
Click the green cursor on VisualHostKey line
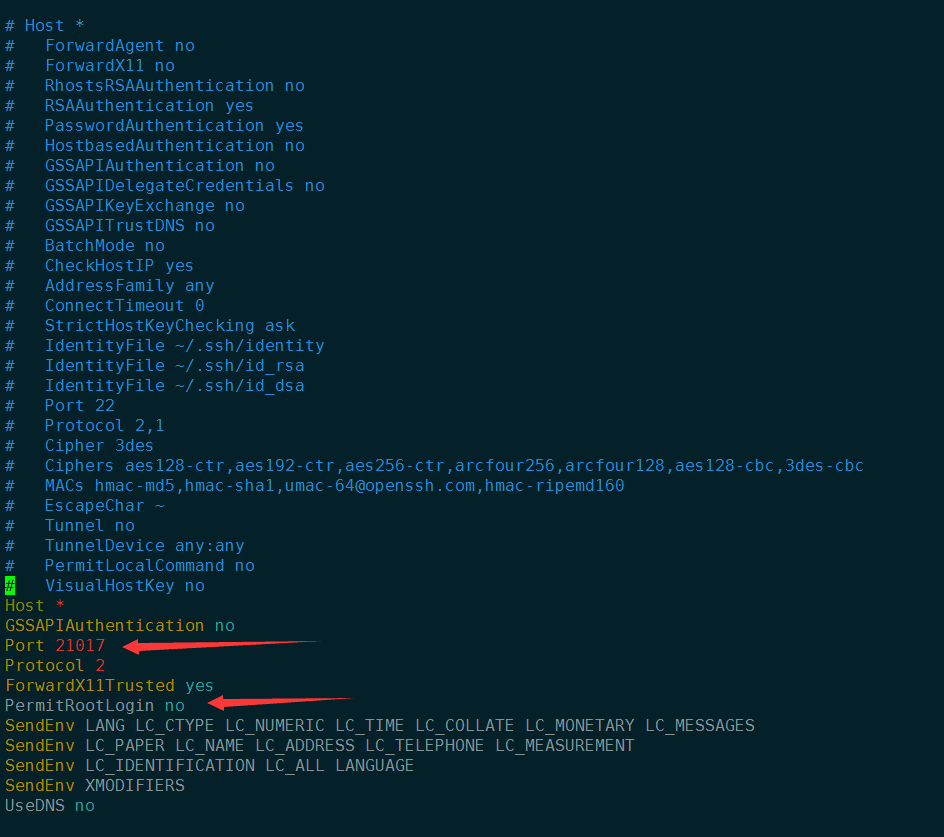tap(10, 585)
